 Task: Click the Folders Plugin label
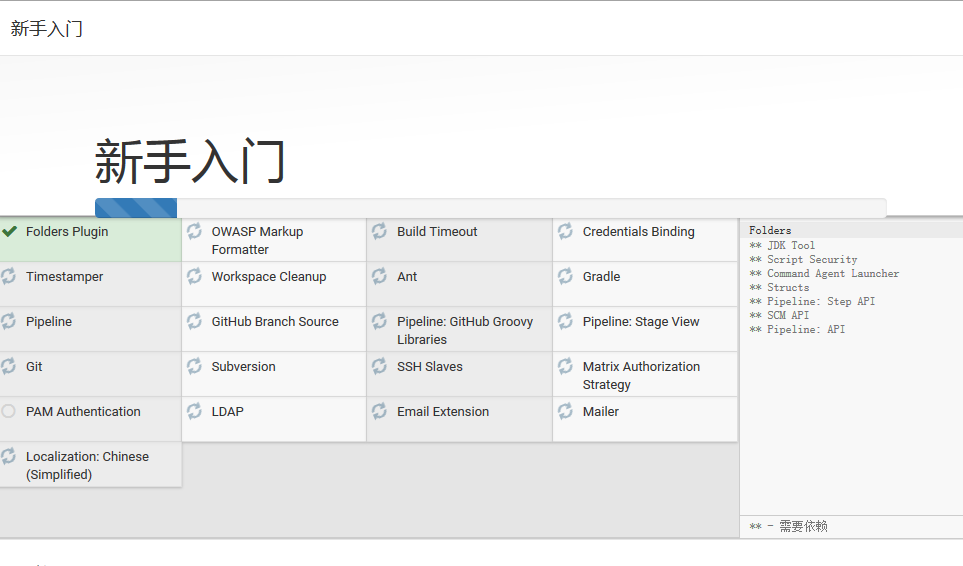click(x=67, y=231)
